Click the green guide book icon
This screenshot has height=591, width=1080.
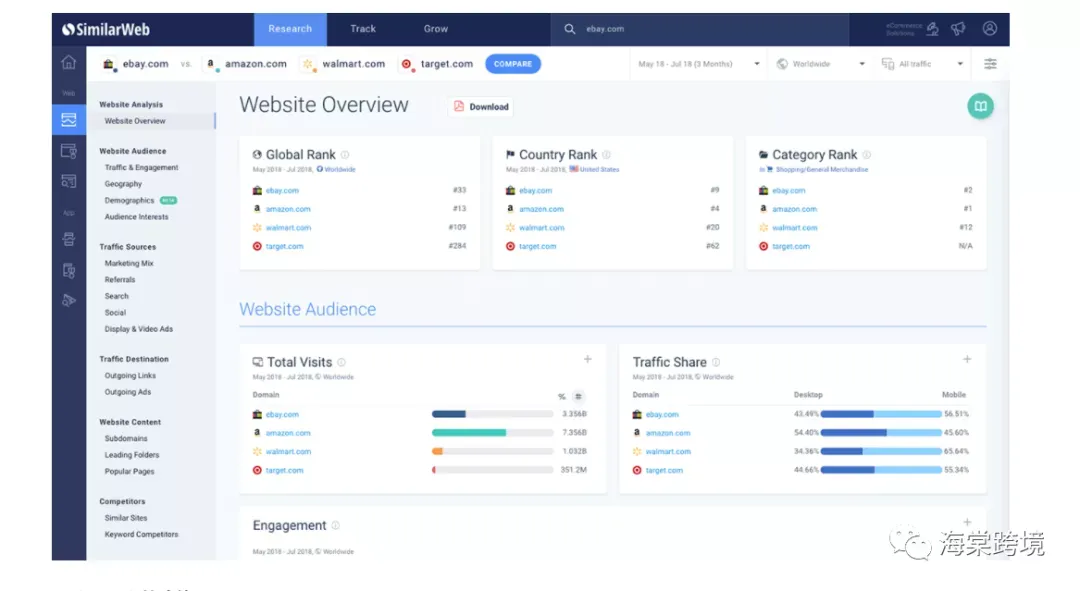979,107
